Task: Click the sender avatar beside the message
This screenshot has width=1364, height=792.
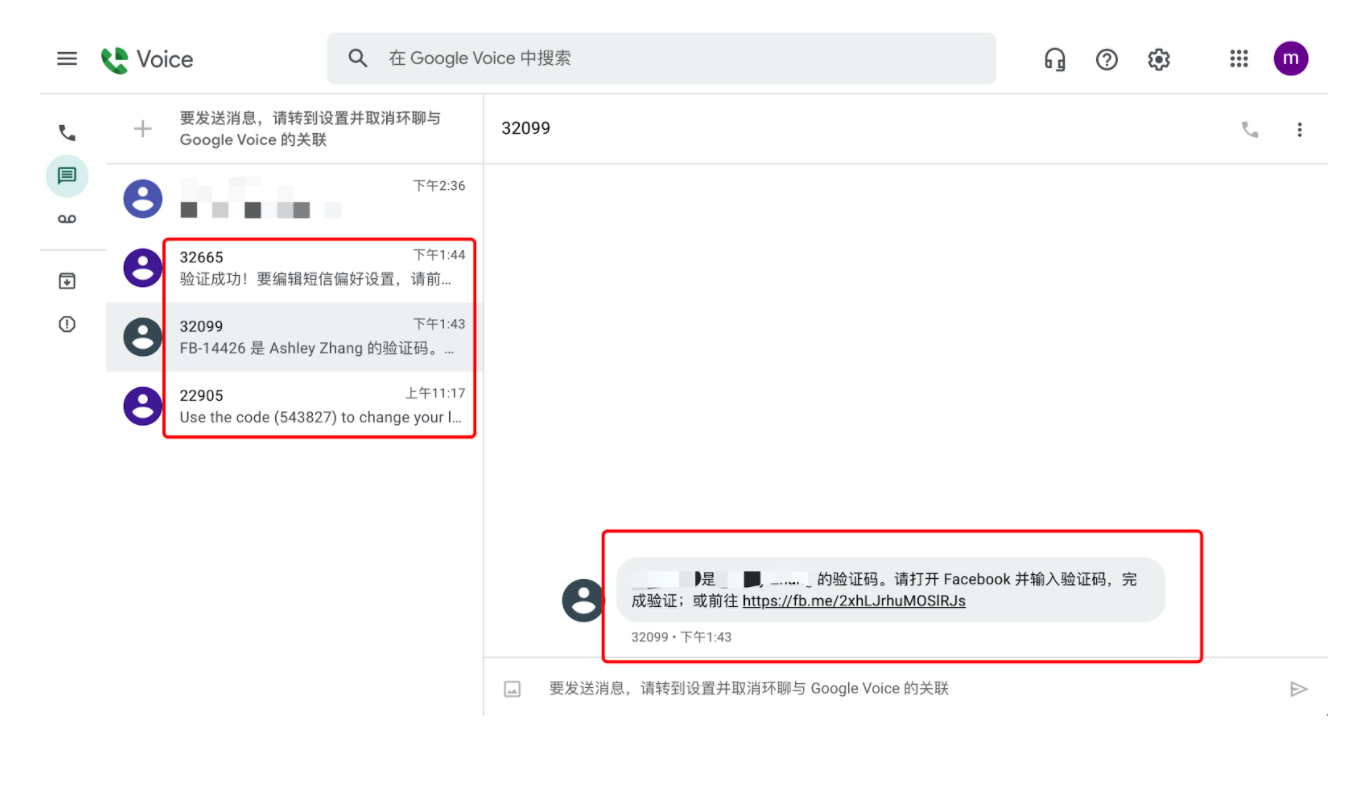Action: pyautogui.click(x=583, y=600)
